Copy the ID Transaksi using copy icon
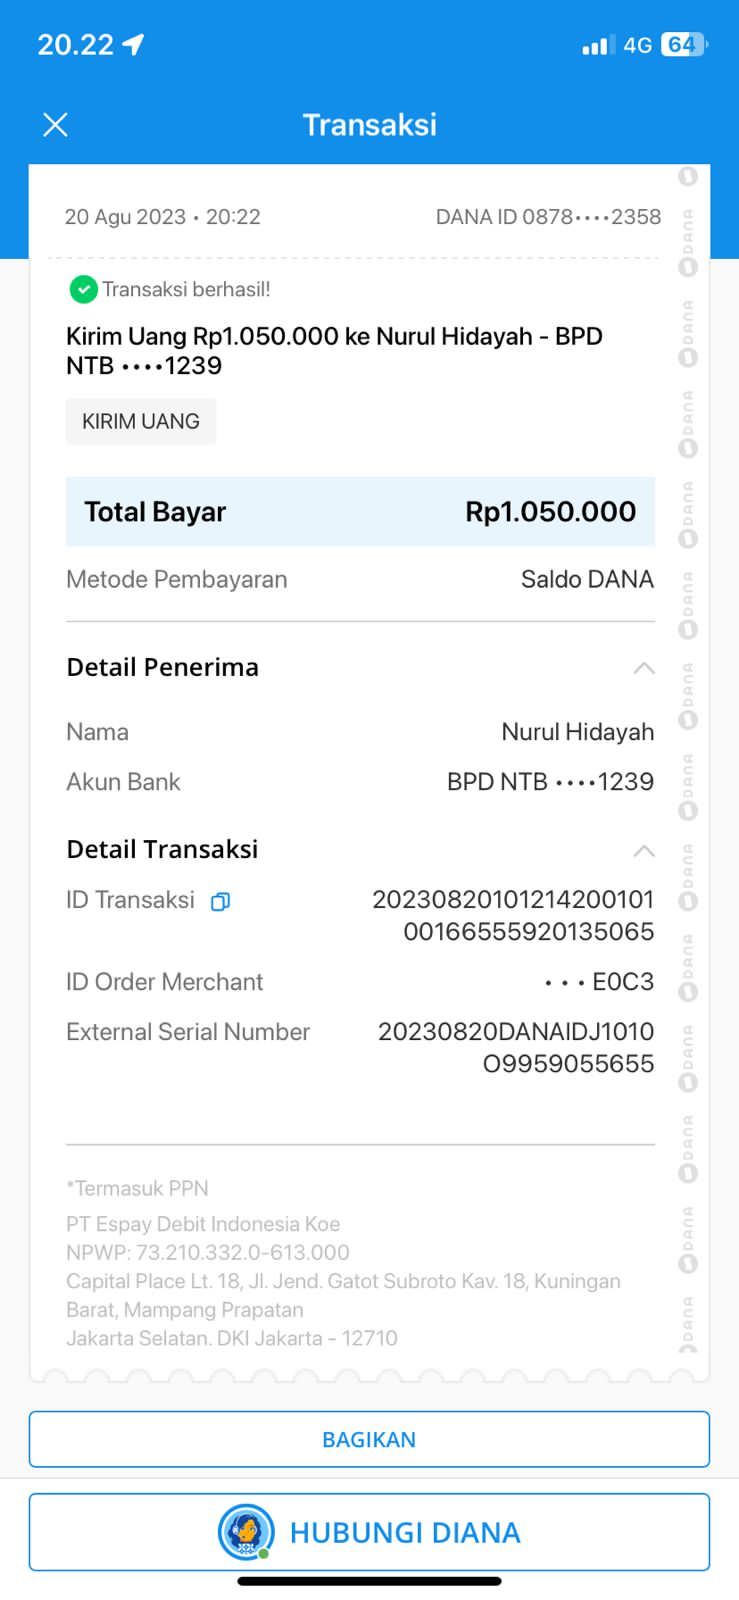Image resolution: width=739 pixels, height=1600 pixels. [220, 901]
